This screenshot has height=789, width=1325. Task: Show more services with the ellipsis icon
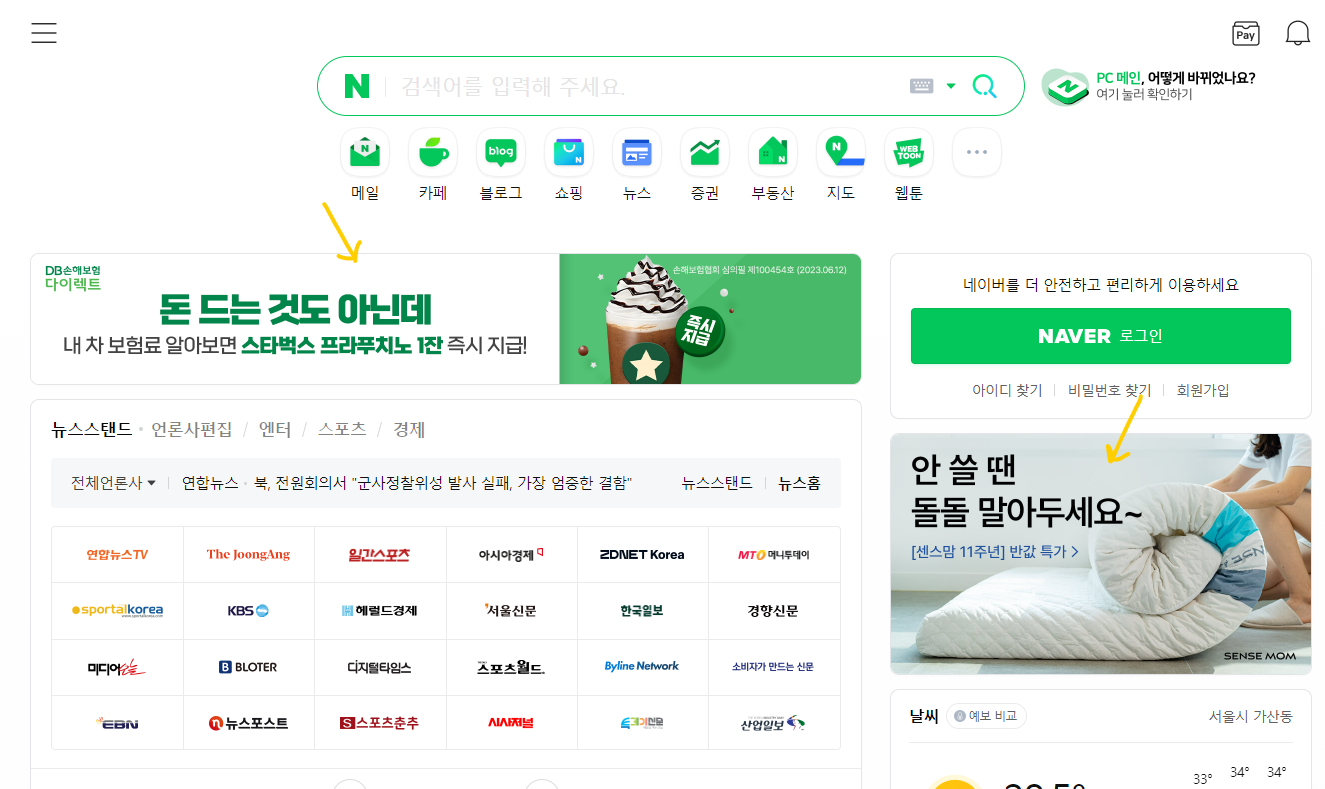coord(977,152)
